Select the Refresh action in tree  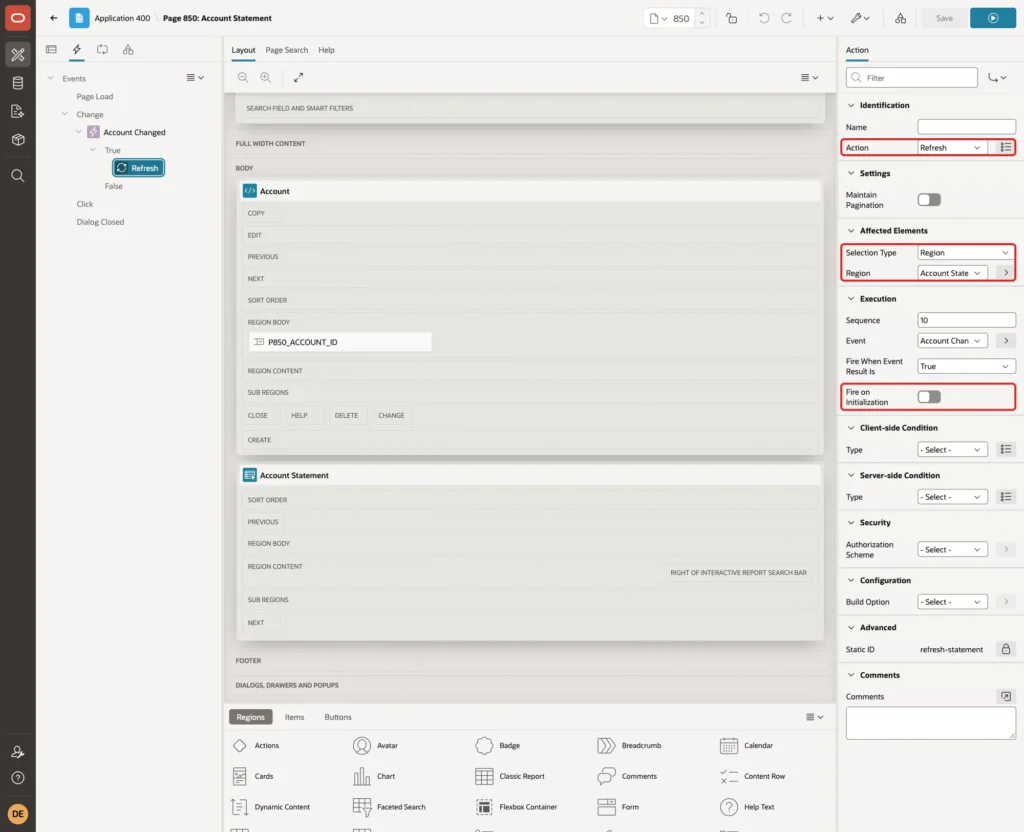click(x=138, y=168)
